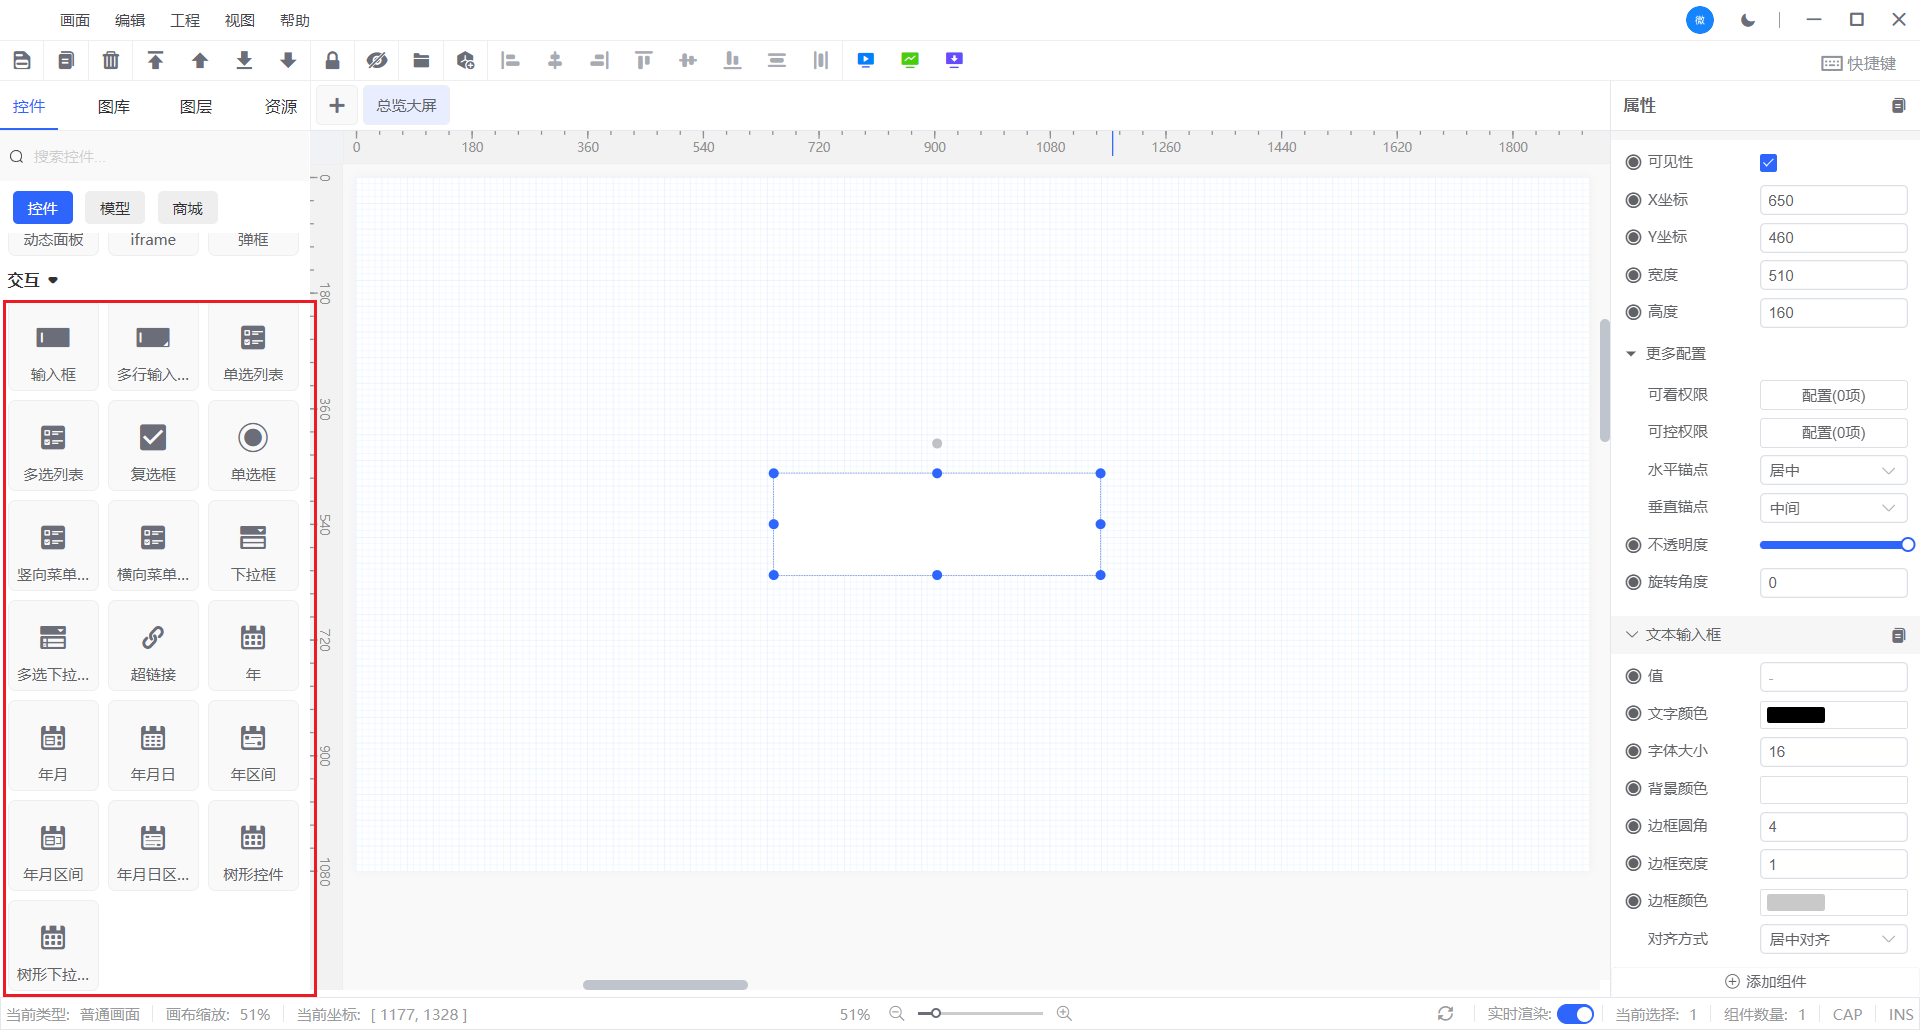Collapse the 更多配置 section
The height and width of the screenshot is (1030, 1920).
pyautogui.click(x=1631, y=354)
